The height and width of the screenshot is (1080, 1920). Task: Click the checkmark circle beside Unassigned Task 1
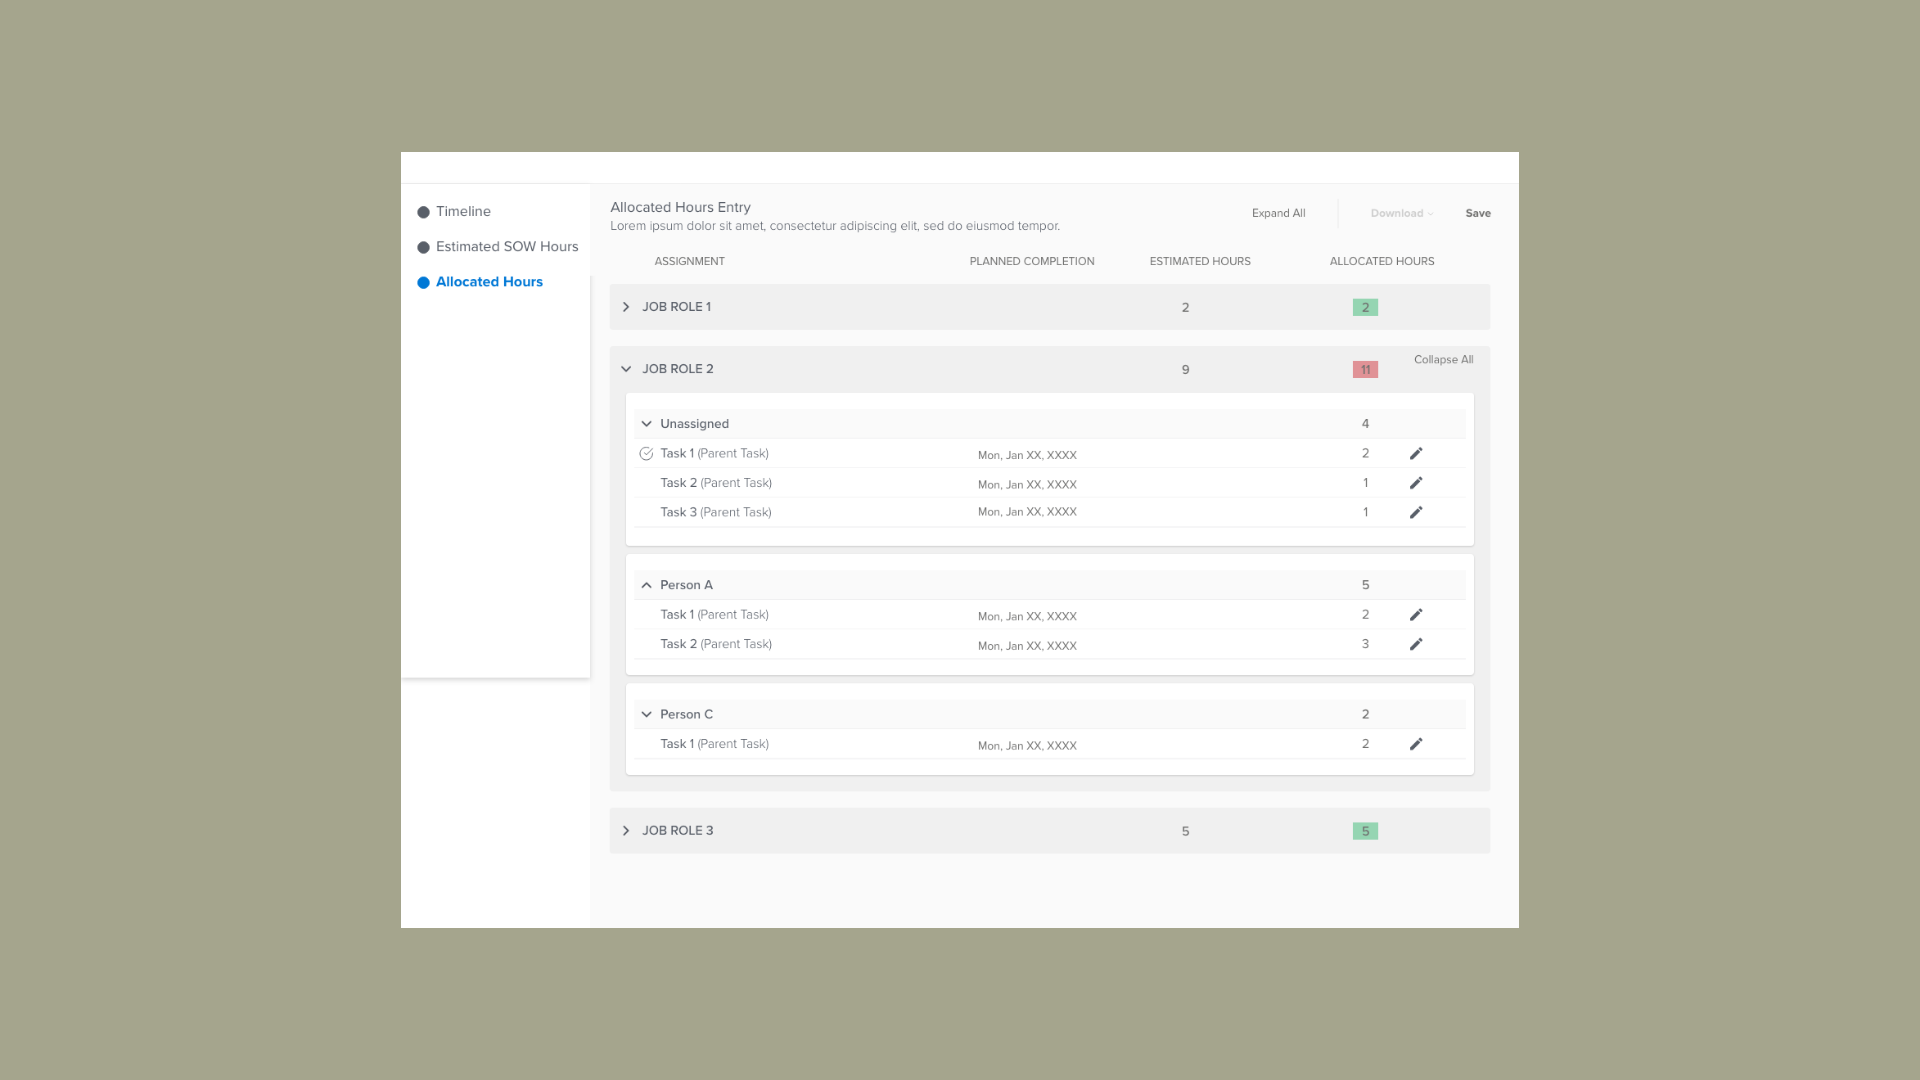[x=646, y=454]
